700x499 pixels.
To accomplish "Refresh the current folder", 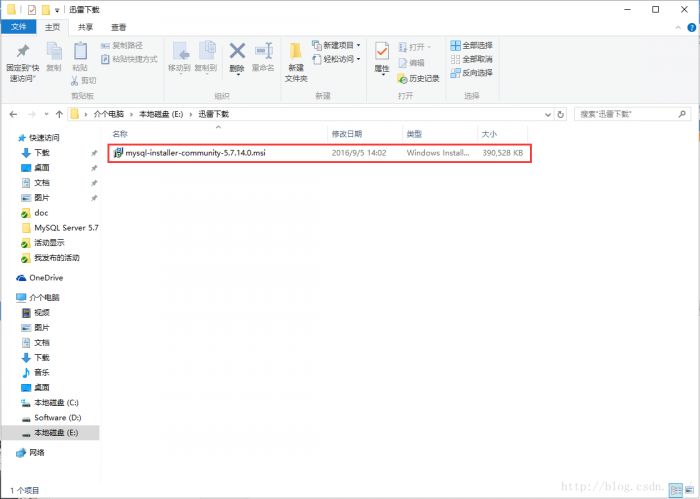I will (560, 115).
